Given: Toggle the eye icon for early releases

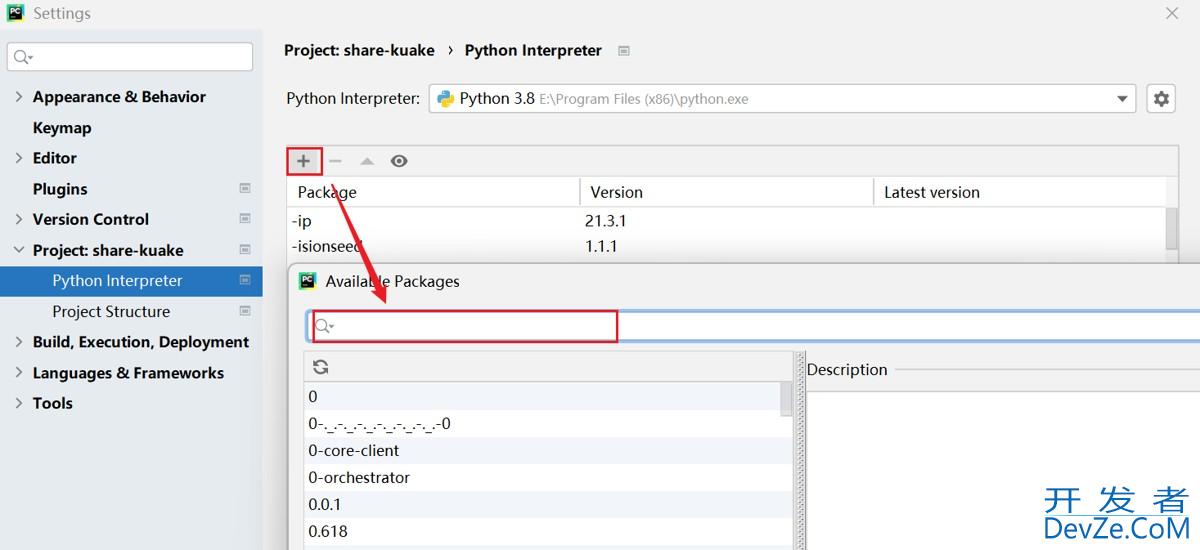Looking at the screenshot, I should (x=399, y=161).
